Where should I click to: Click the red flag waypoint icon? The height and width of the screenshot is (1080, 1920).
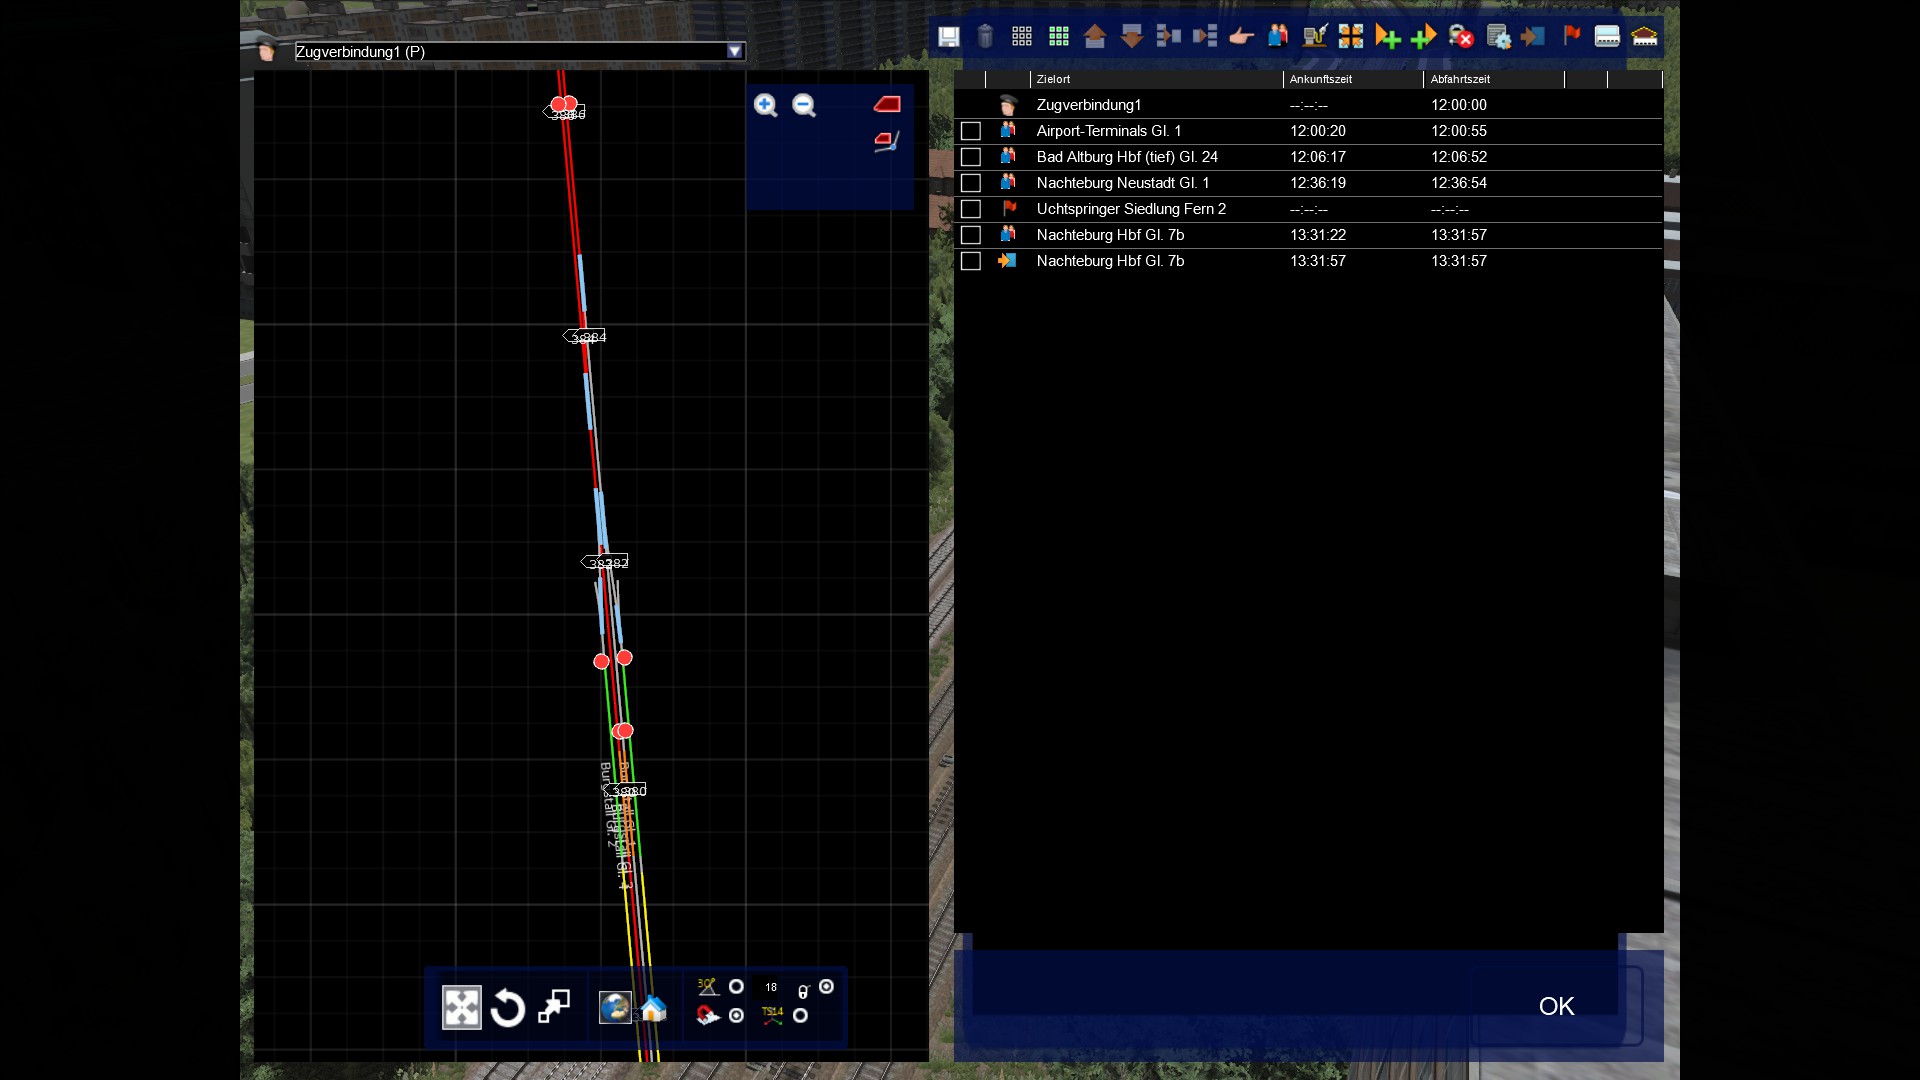tap(1571, 36)
